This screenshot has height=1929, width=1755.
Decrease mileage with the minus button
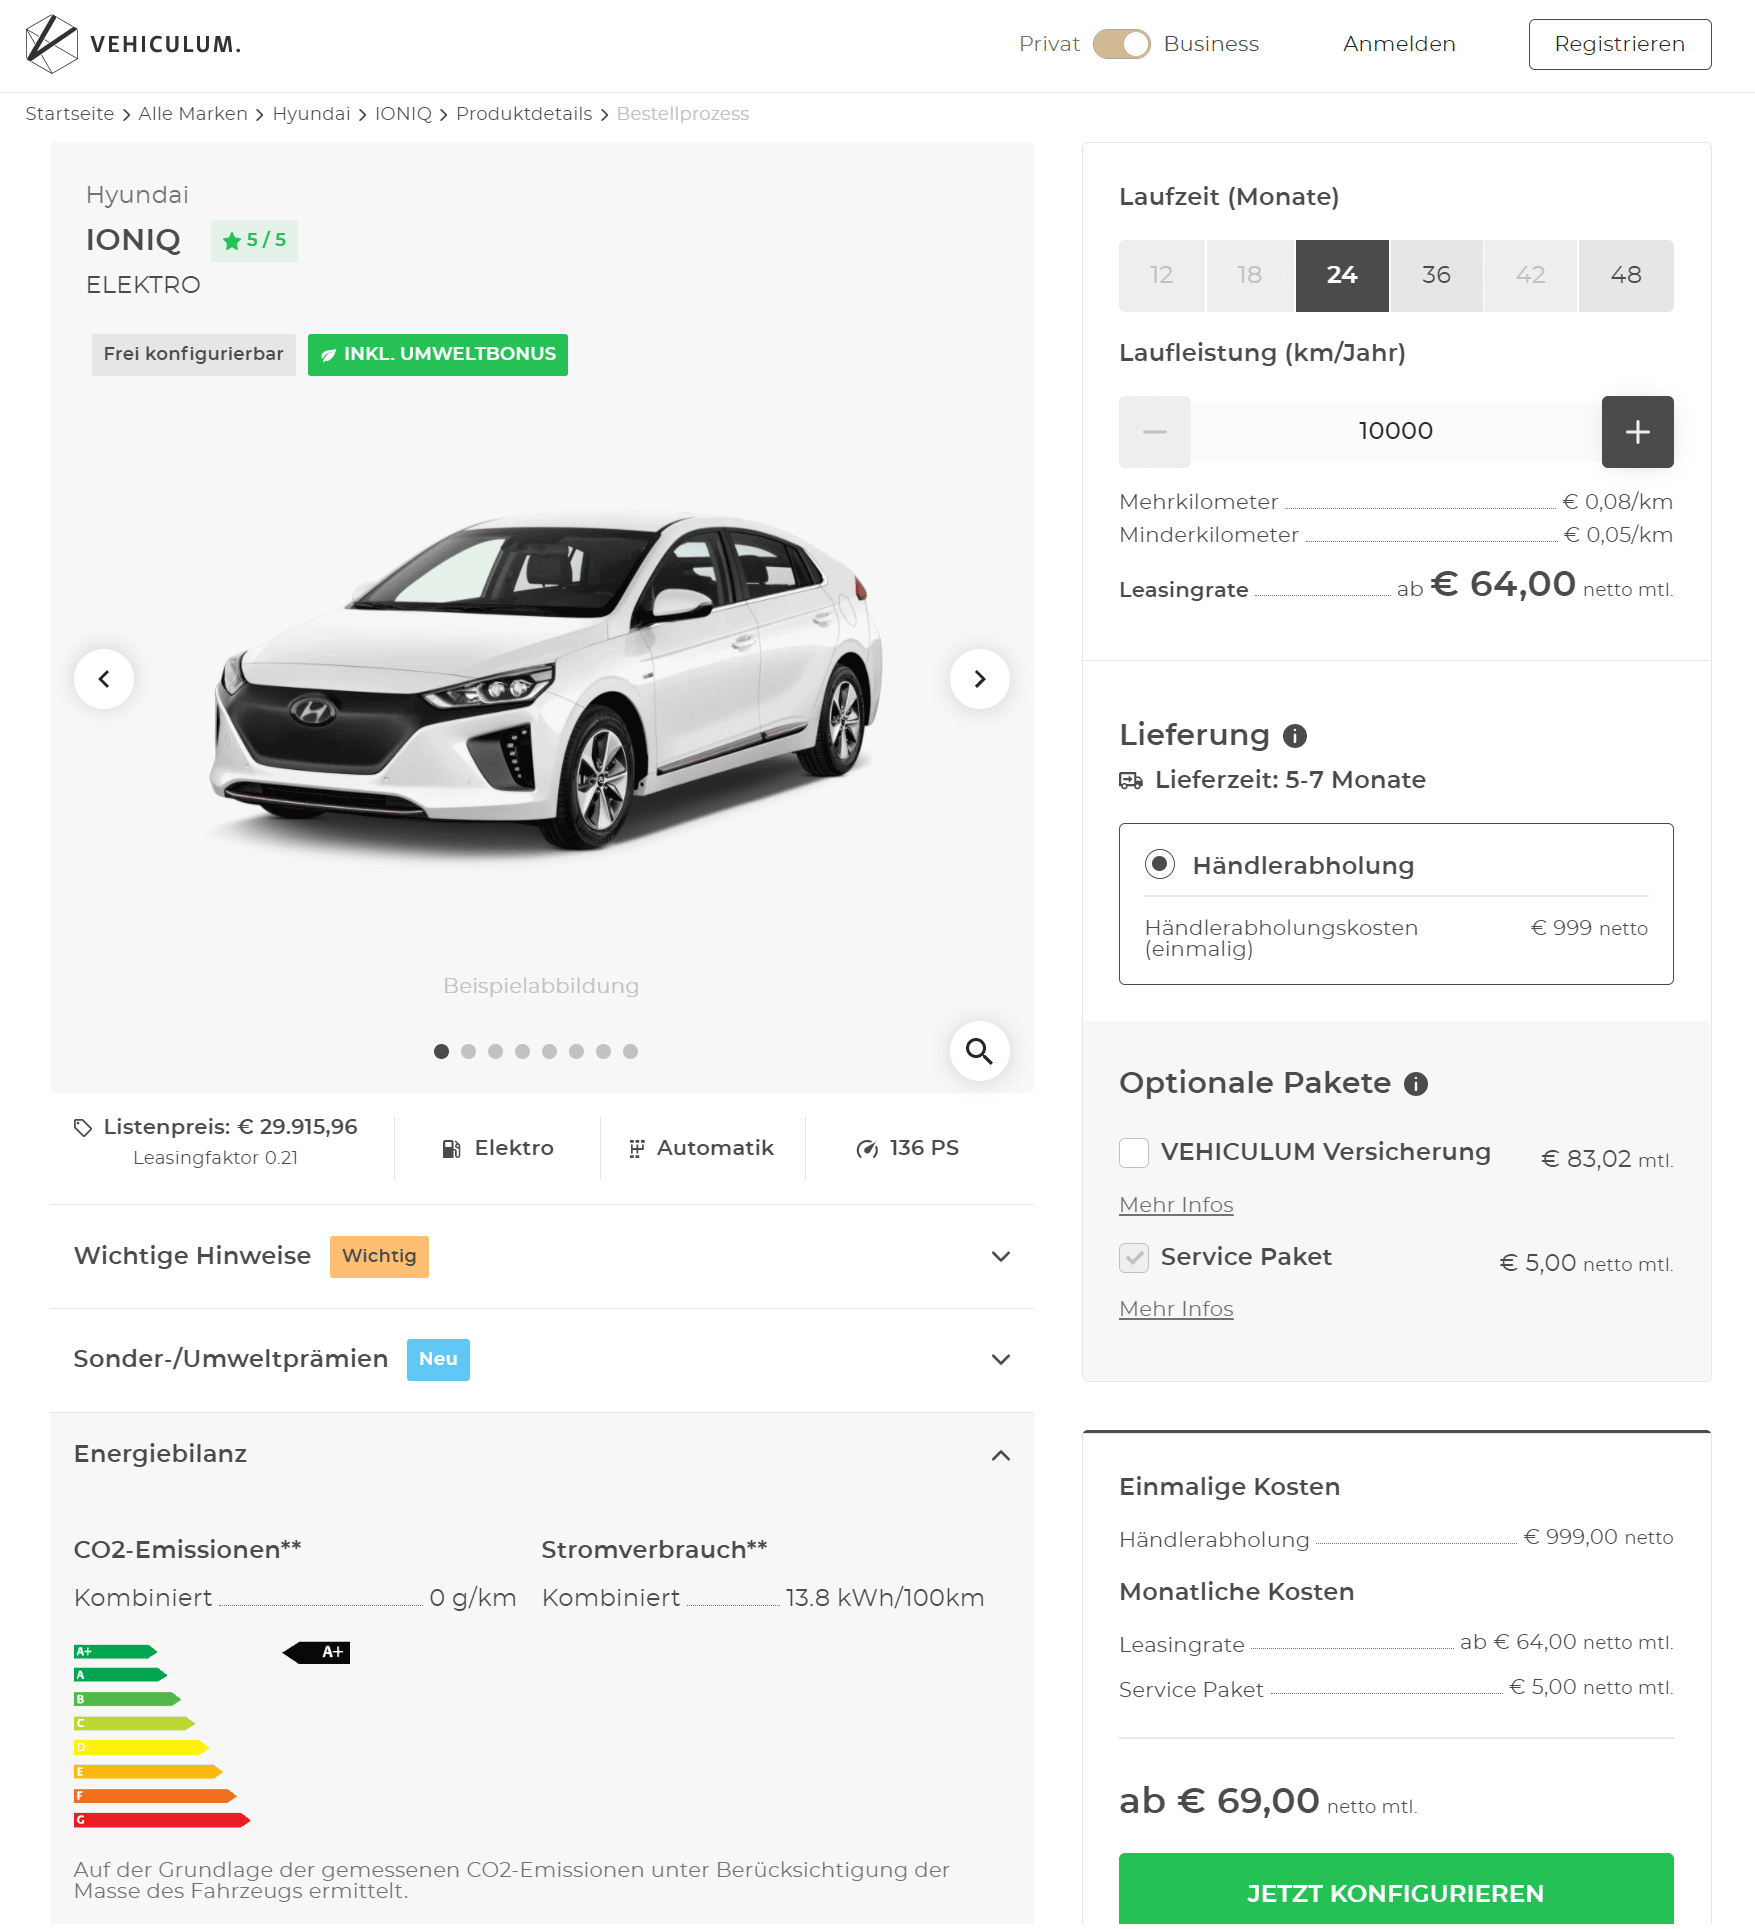(x=1155, y=432)
